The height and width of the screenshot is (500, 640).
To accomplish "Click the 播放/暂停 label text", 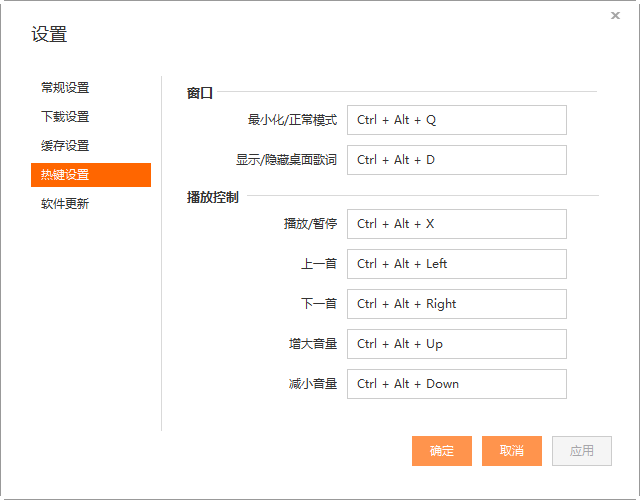I will coord(310,224).
